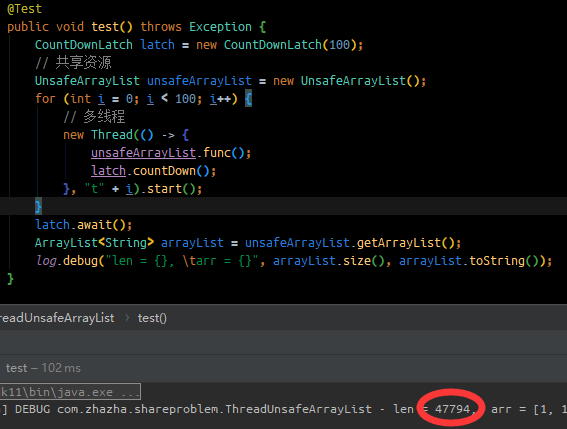
Task: Click log.debug call
Action: point(67,261)
